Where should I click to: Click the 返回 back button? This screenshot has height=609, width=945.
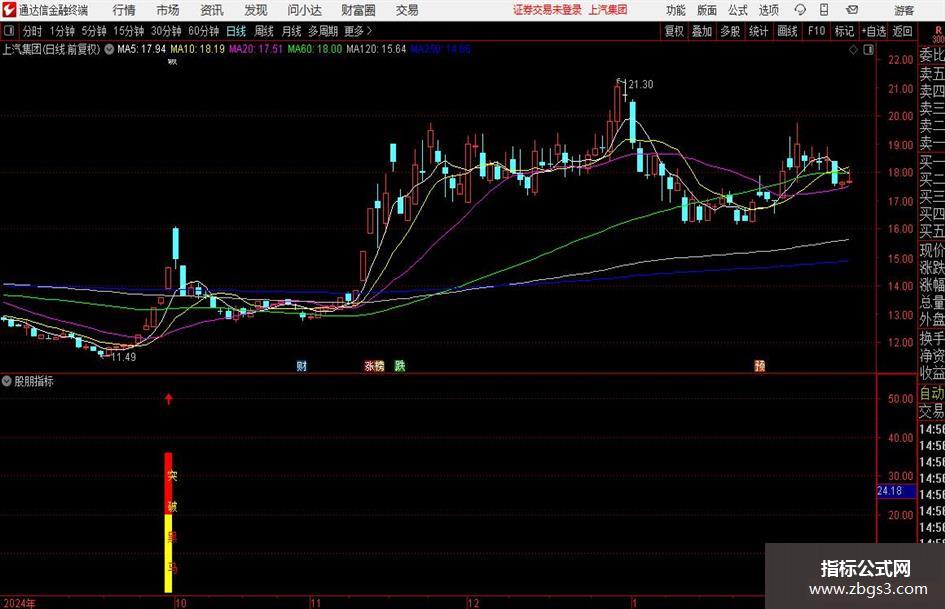[902, 31]
